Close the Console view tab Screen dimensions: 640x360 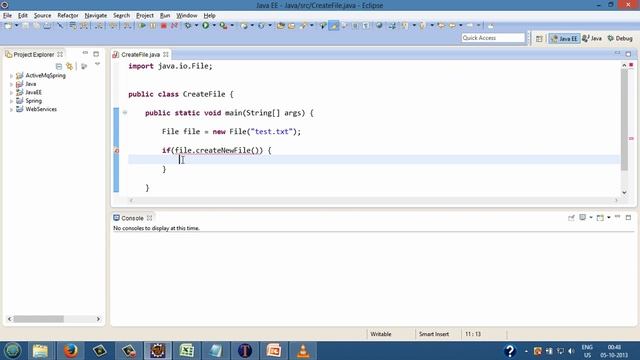pyautogui.click(x=149, y=218)
